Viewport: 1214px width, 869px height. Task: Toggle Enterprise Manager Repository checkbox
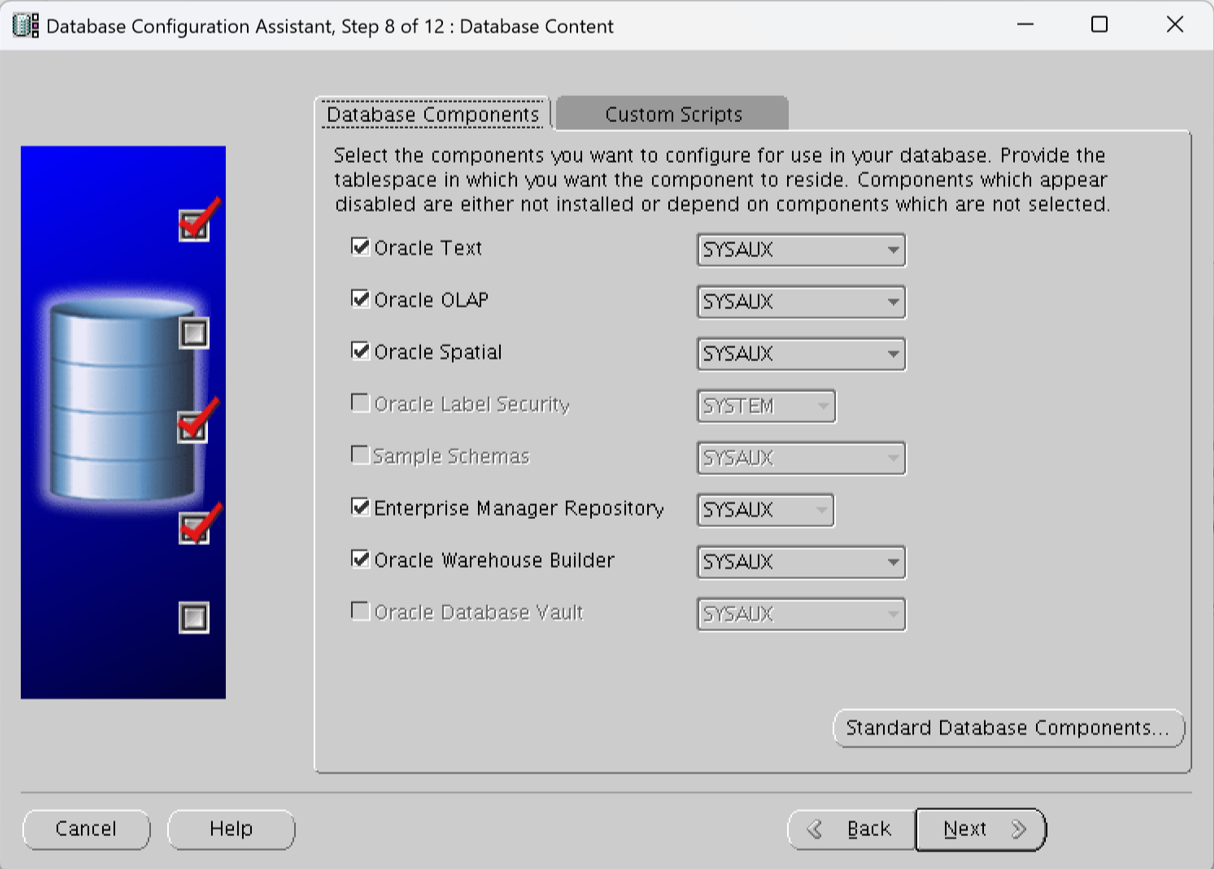point(360,507)
